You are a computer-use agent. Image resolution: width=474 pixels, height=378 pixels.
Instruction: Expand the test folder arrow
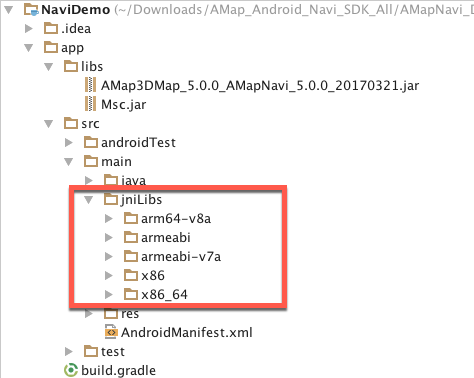point(69,351)
